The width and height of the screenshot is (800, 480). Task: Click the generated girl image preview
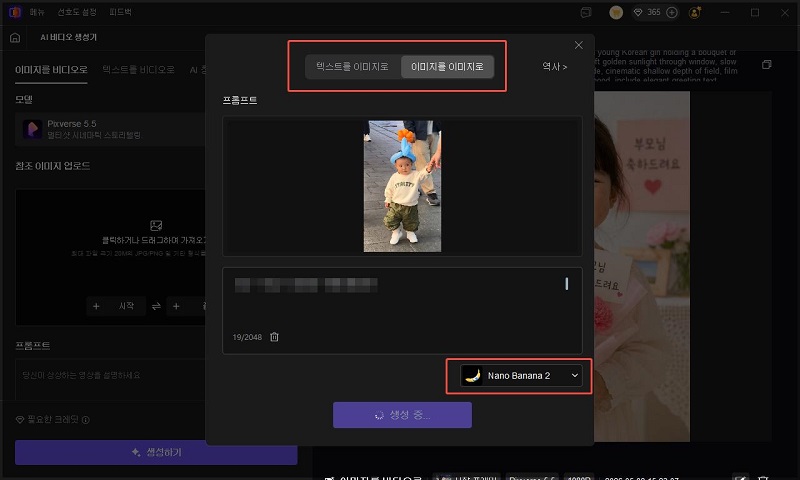642,266
